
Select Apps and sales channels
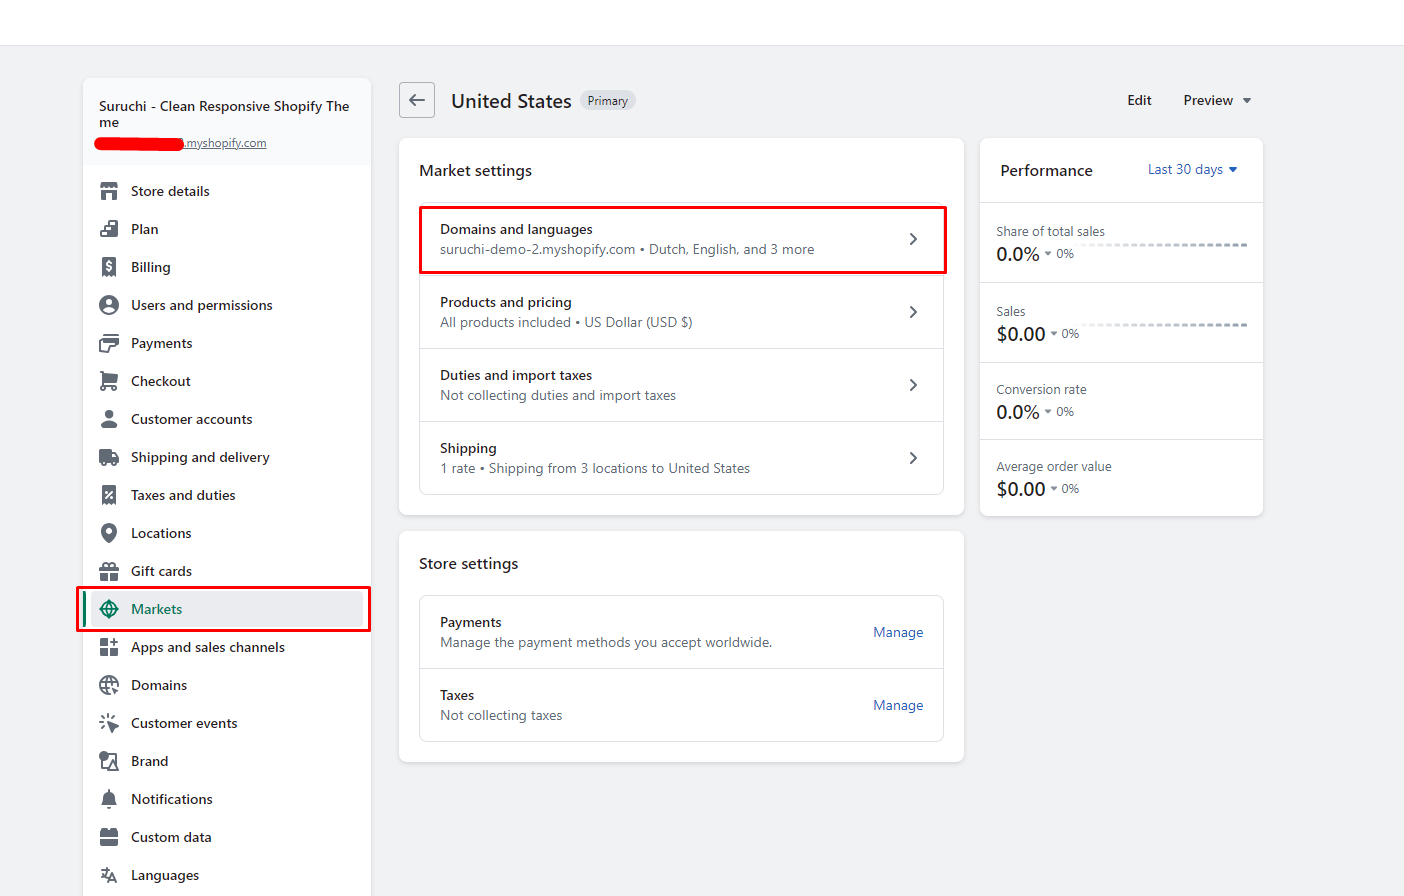(207, 647)
